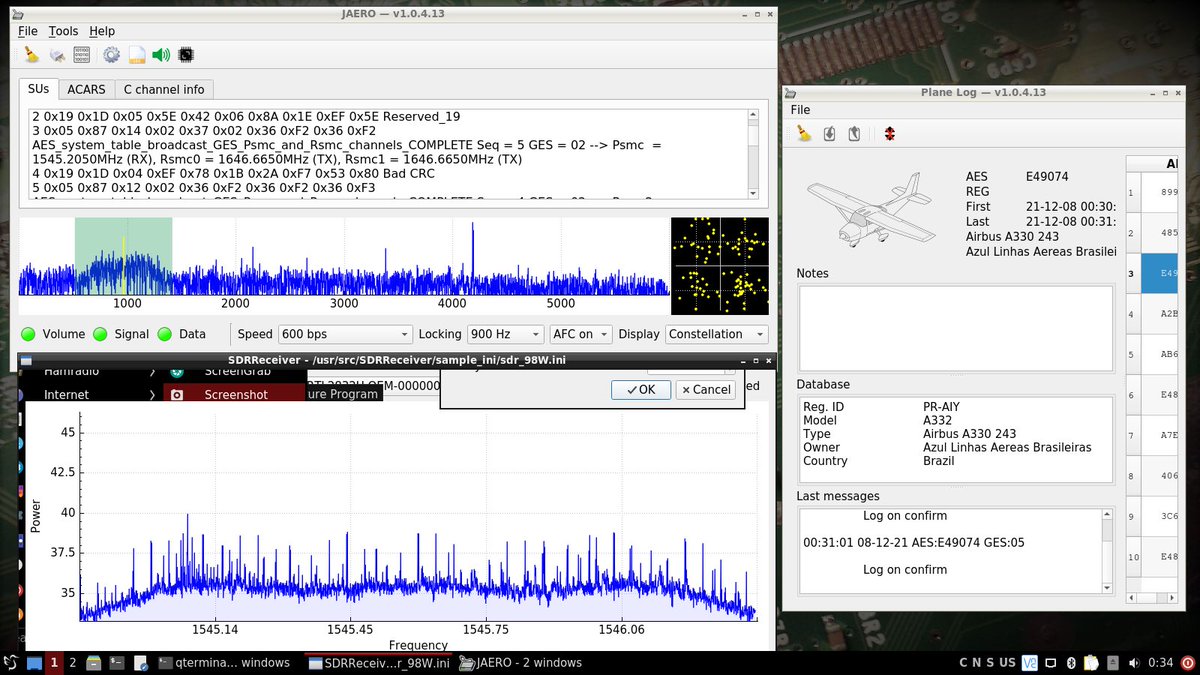Select the Screenshot menu entry

pos(236,395)
